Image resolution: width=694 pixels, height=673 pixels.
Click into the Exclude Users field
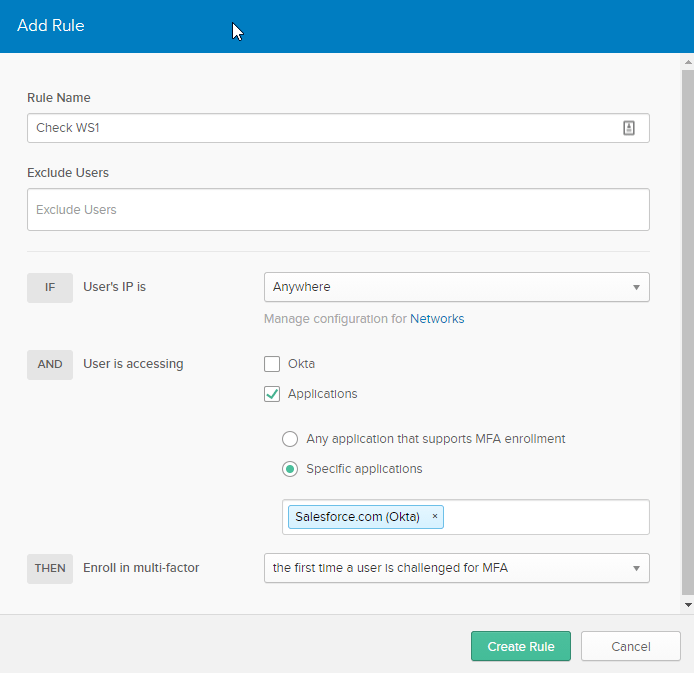click(x=338, y=210)
